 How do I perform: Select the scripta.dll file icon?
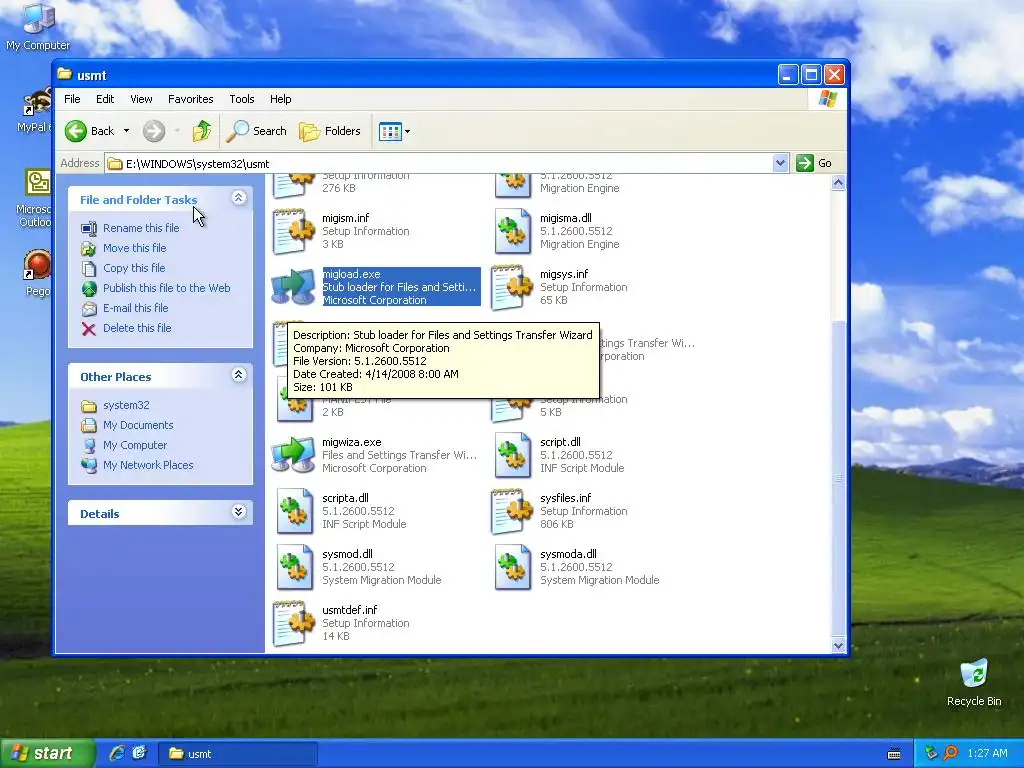click(294, 511)
